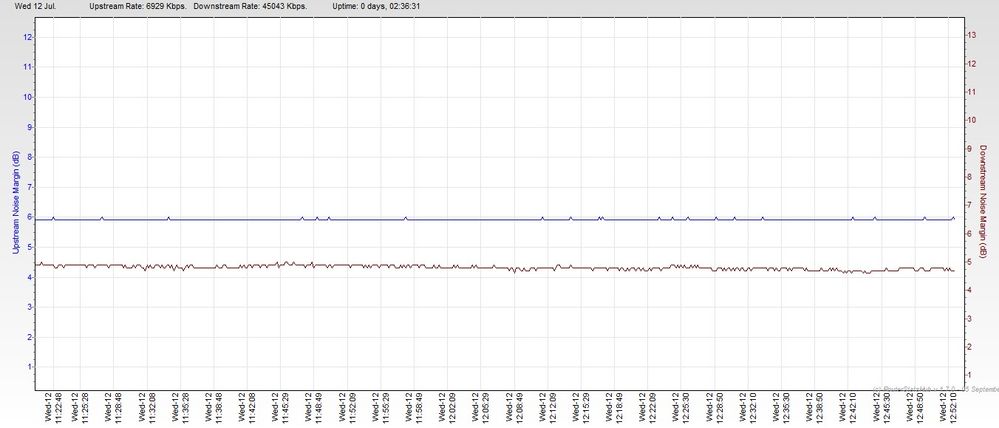Click the 8 tick on Upstream axis
999x428 pixels.
pos(29,157)
